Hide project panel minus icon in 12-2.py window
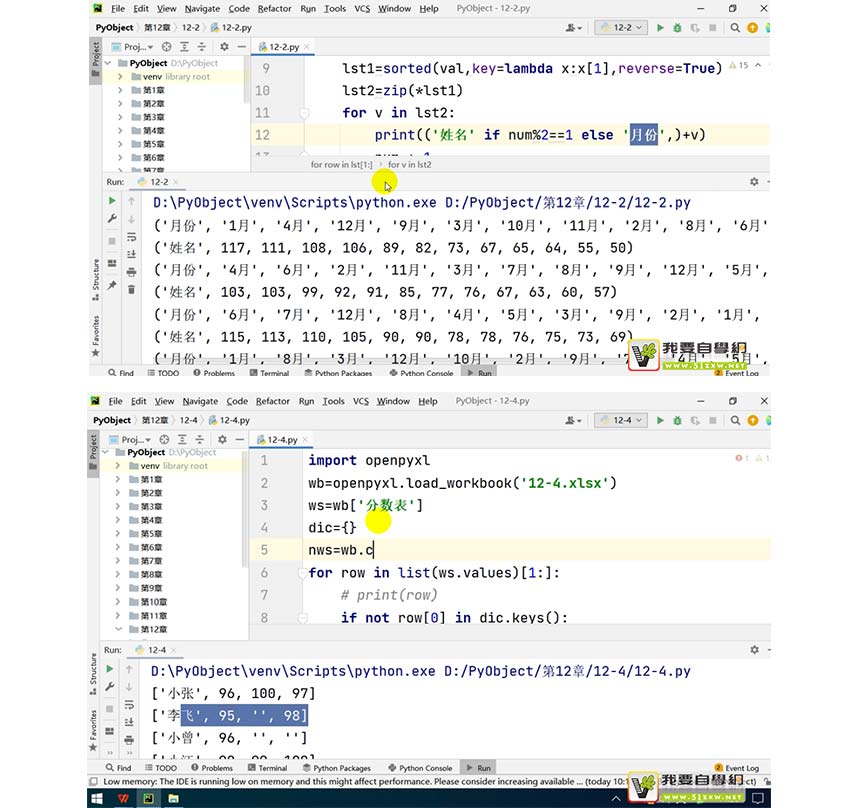860x808 pixels. click(241, 47)
